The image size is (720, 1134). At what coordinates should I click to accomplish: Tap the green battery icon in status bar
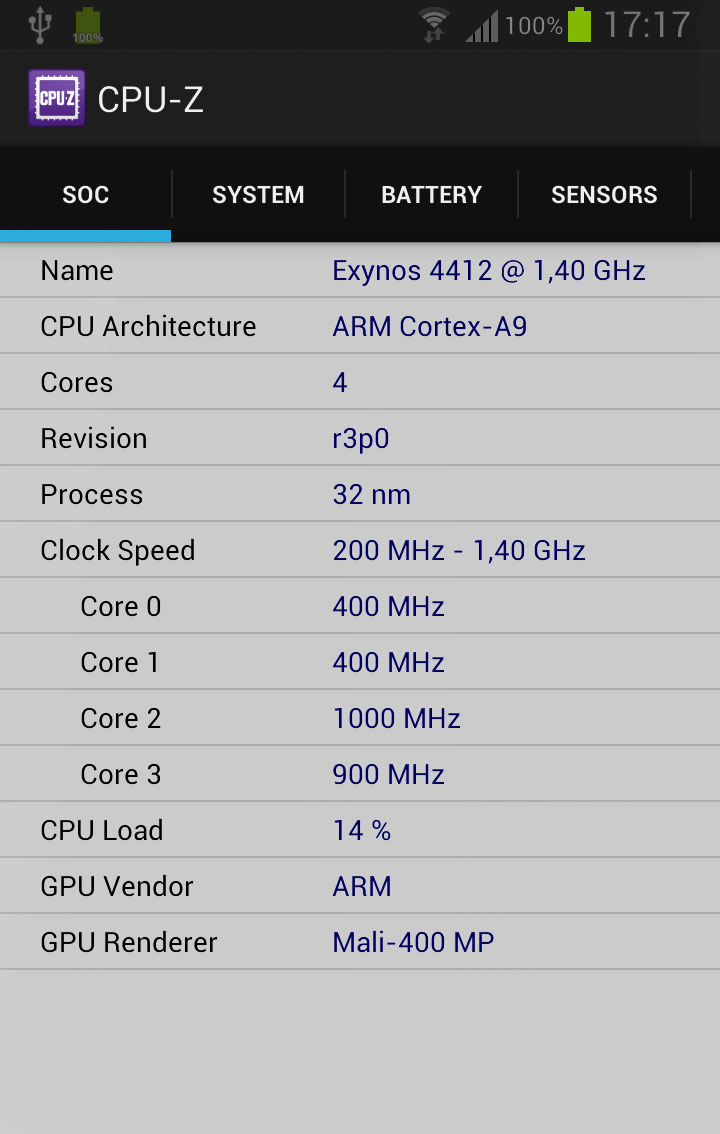tap(579, 25)
